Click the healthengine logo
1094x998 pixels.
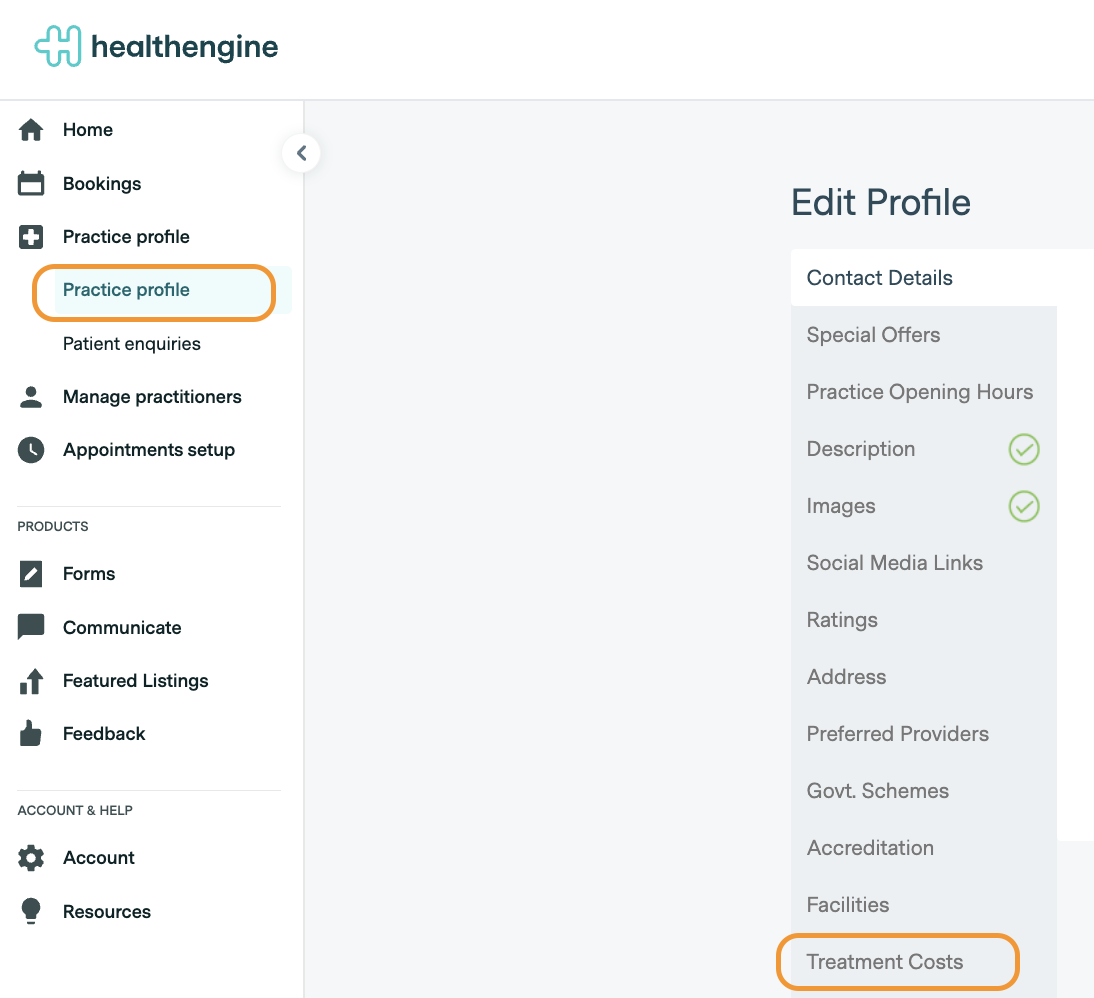click(x=156, y=47)
